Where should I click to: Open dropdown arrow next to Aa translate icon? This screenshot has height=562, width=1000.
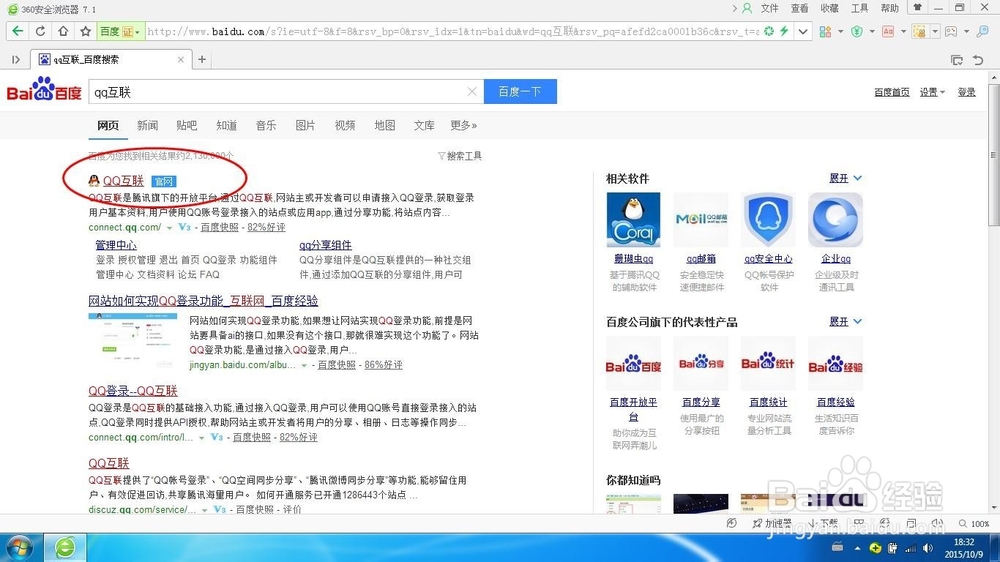coord(903,31)
